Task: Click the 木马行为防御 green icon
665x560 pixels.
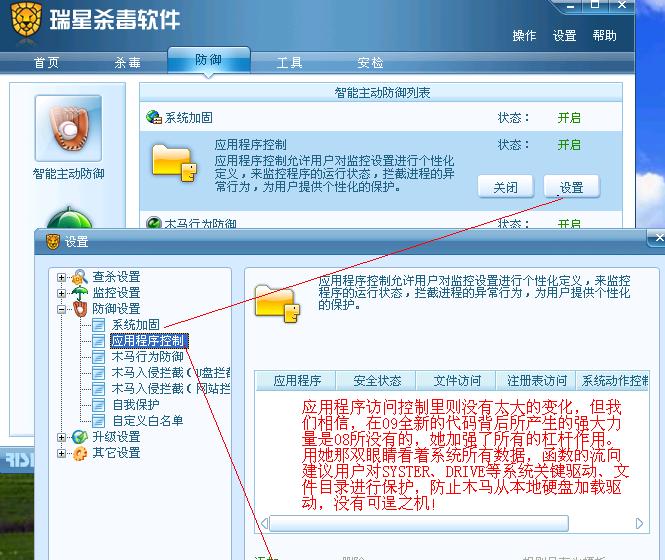Action: 154,223
